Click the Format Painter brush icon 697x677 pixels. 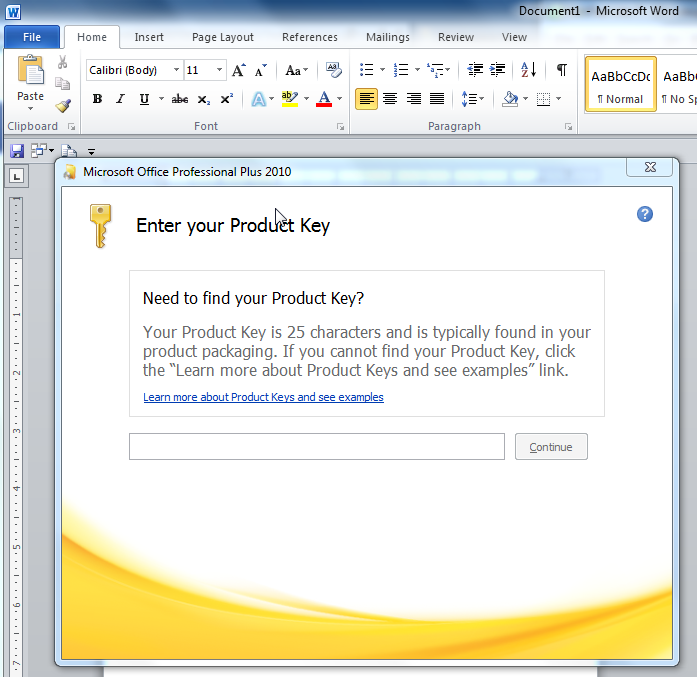click(63, 105)
